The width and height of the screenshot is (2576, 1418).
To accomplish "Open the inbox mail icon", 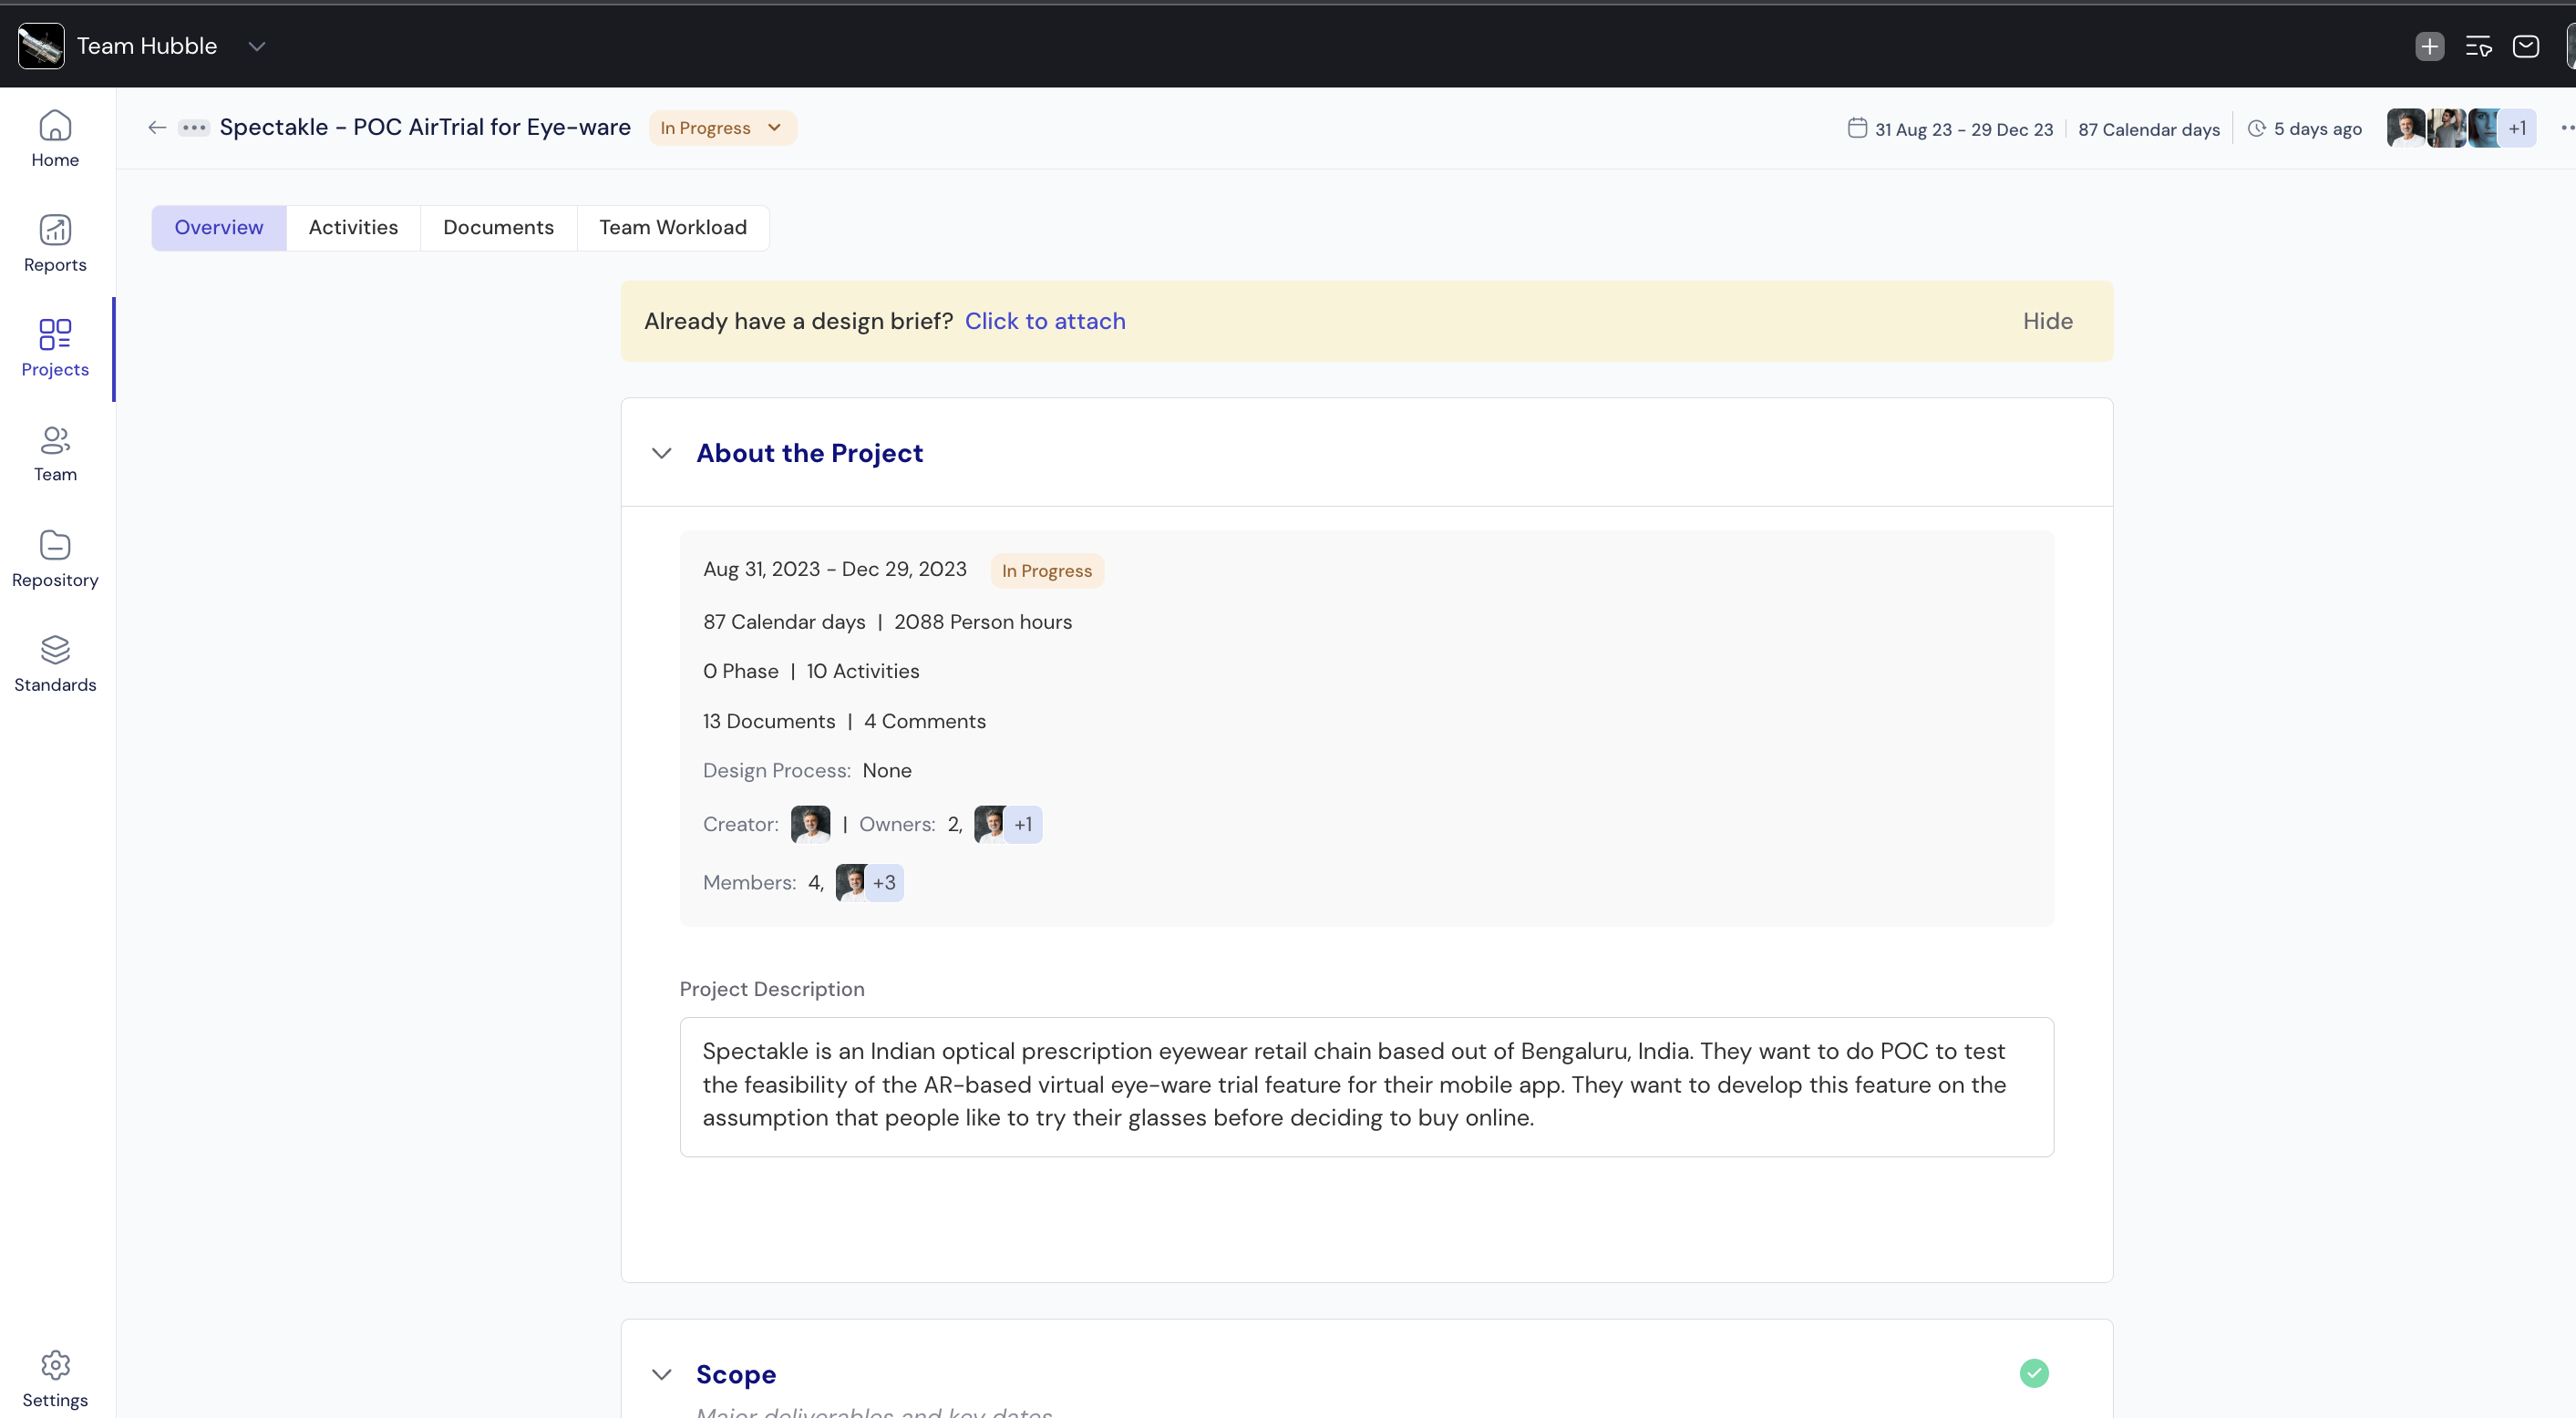I will pos(2525,46).
